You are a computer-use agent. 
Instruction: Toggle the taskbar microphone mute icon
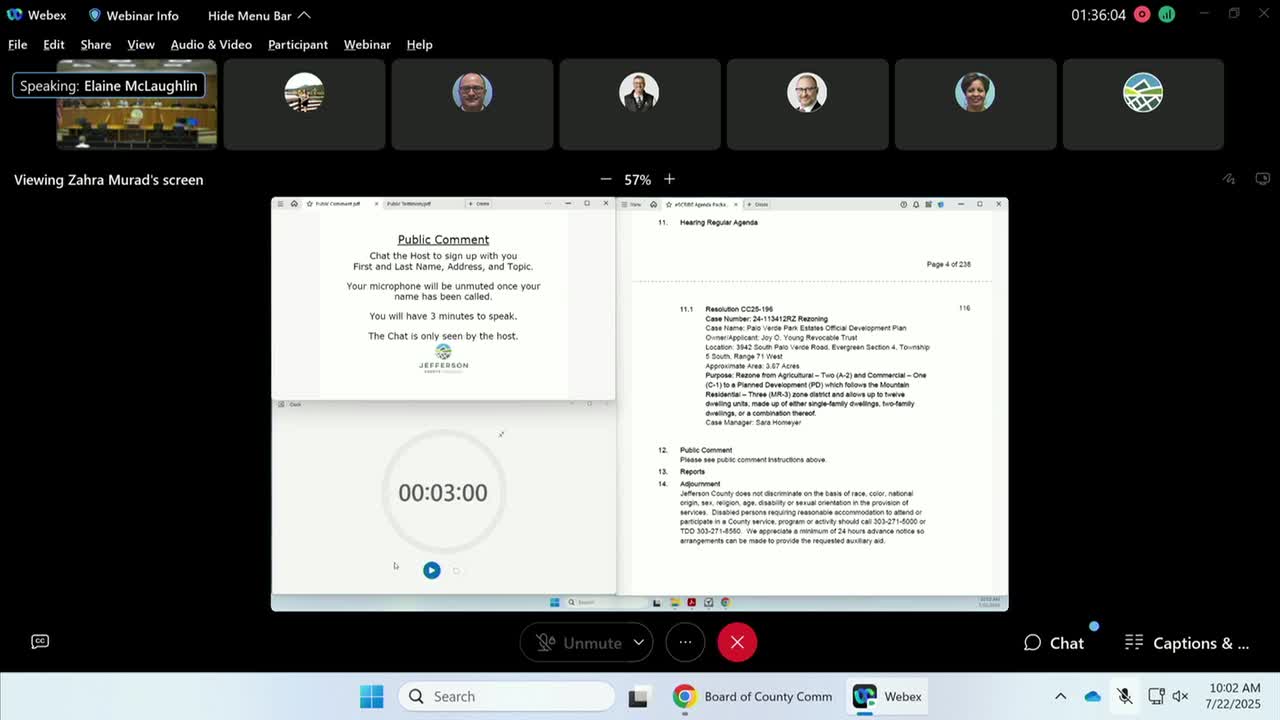1124,696
